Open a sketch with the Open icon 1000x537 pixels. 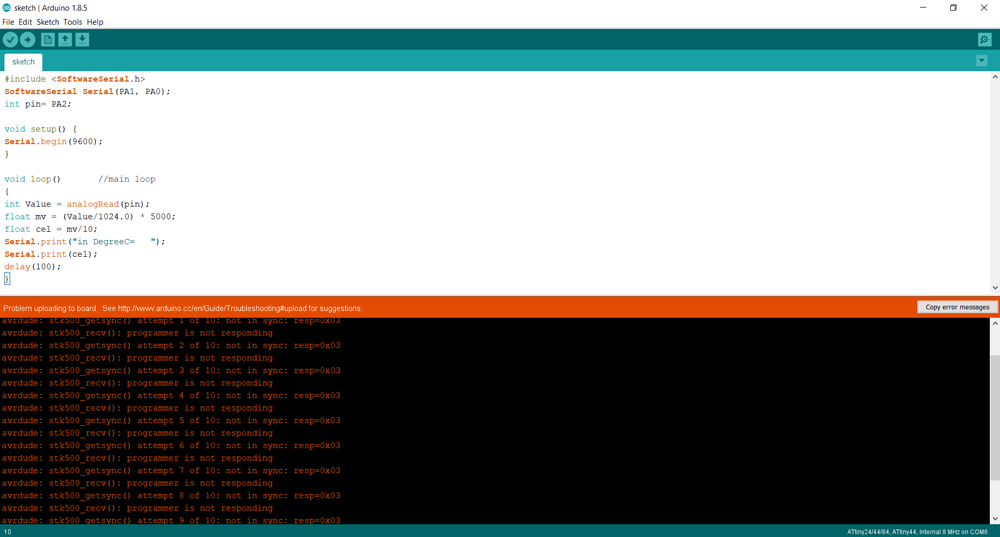point(65,40)
